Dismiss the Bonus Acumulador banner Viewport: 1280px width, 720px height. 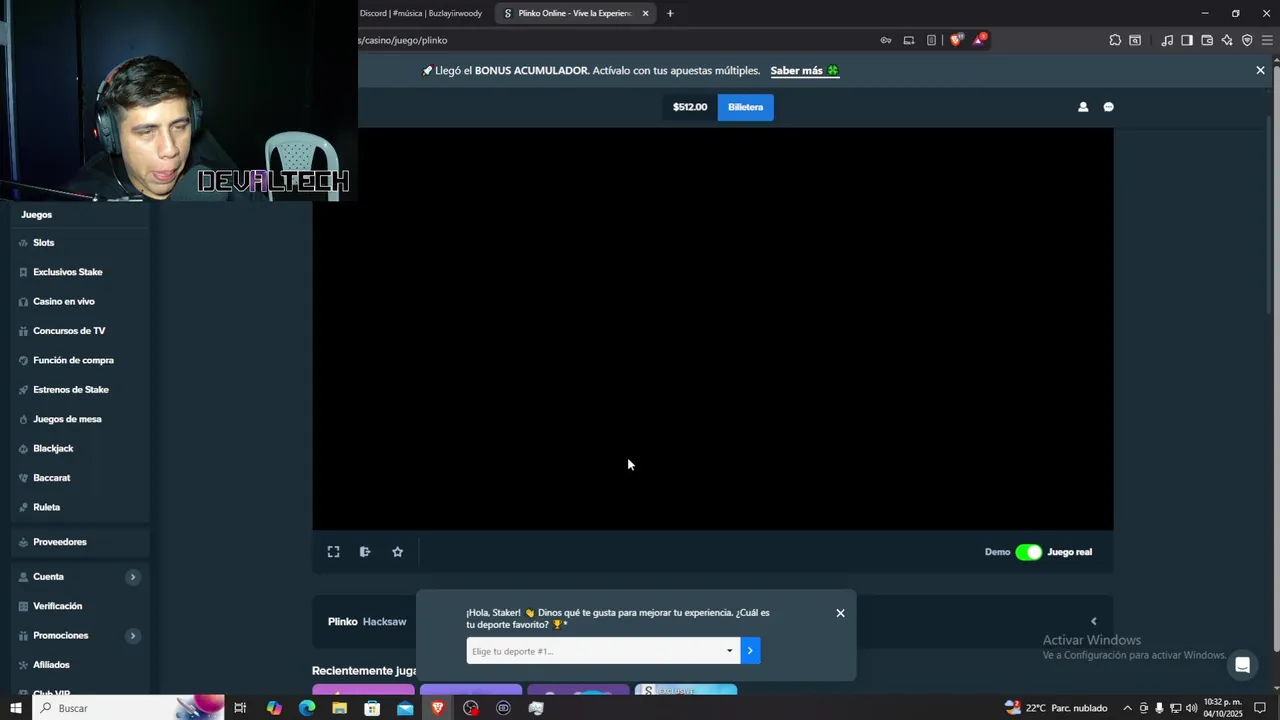1260,70
